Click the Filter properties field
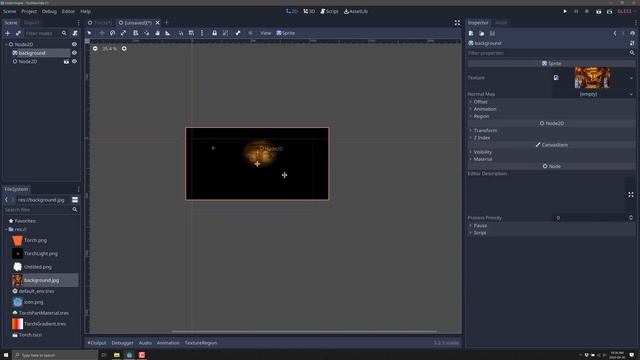640x360 pixels. point(547,53)
